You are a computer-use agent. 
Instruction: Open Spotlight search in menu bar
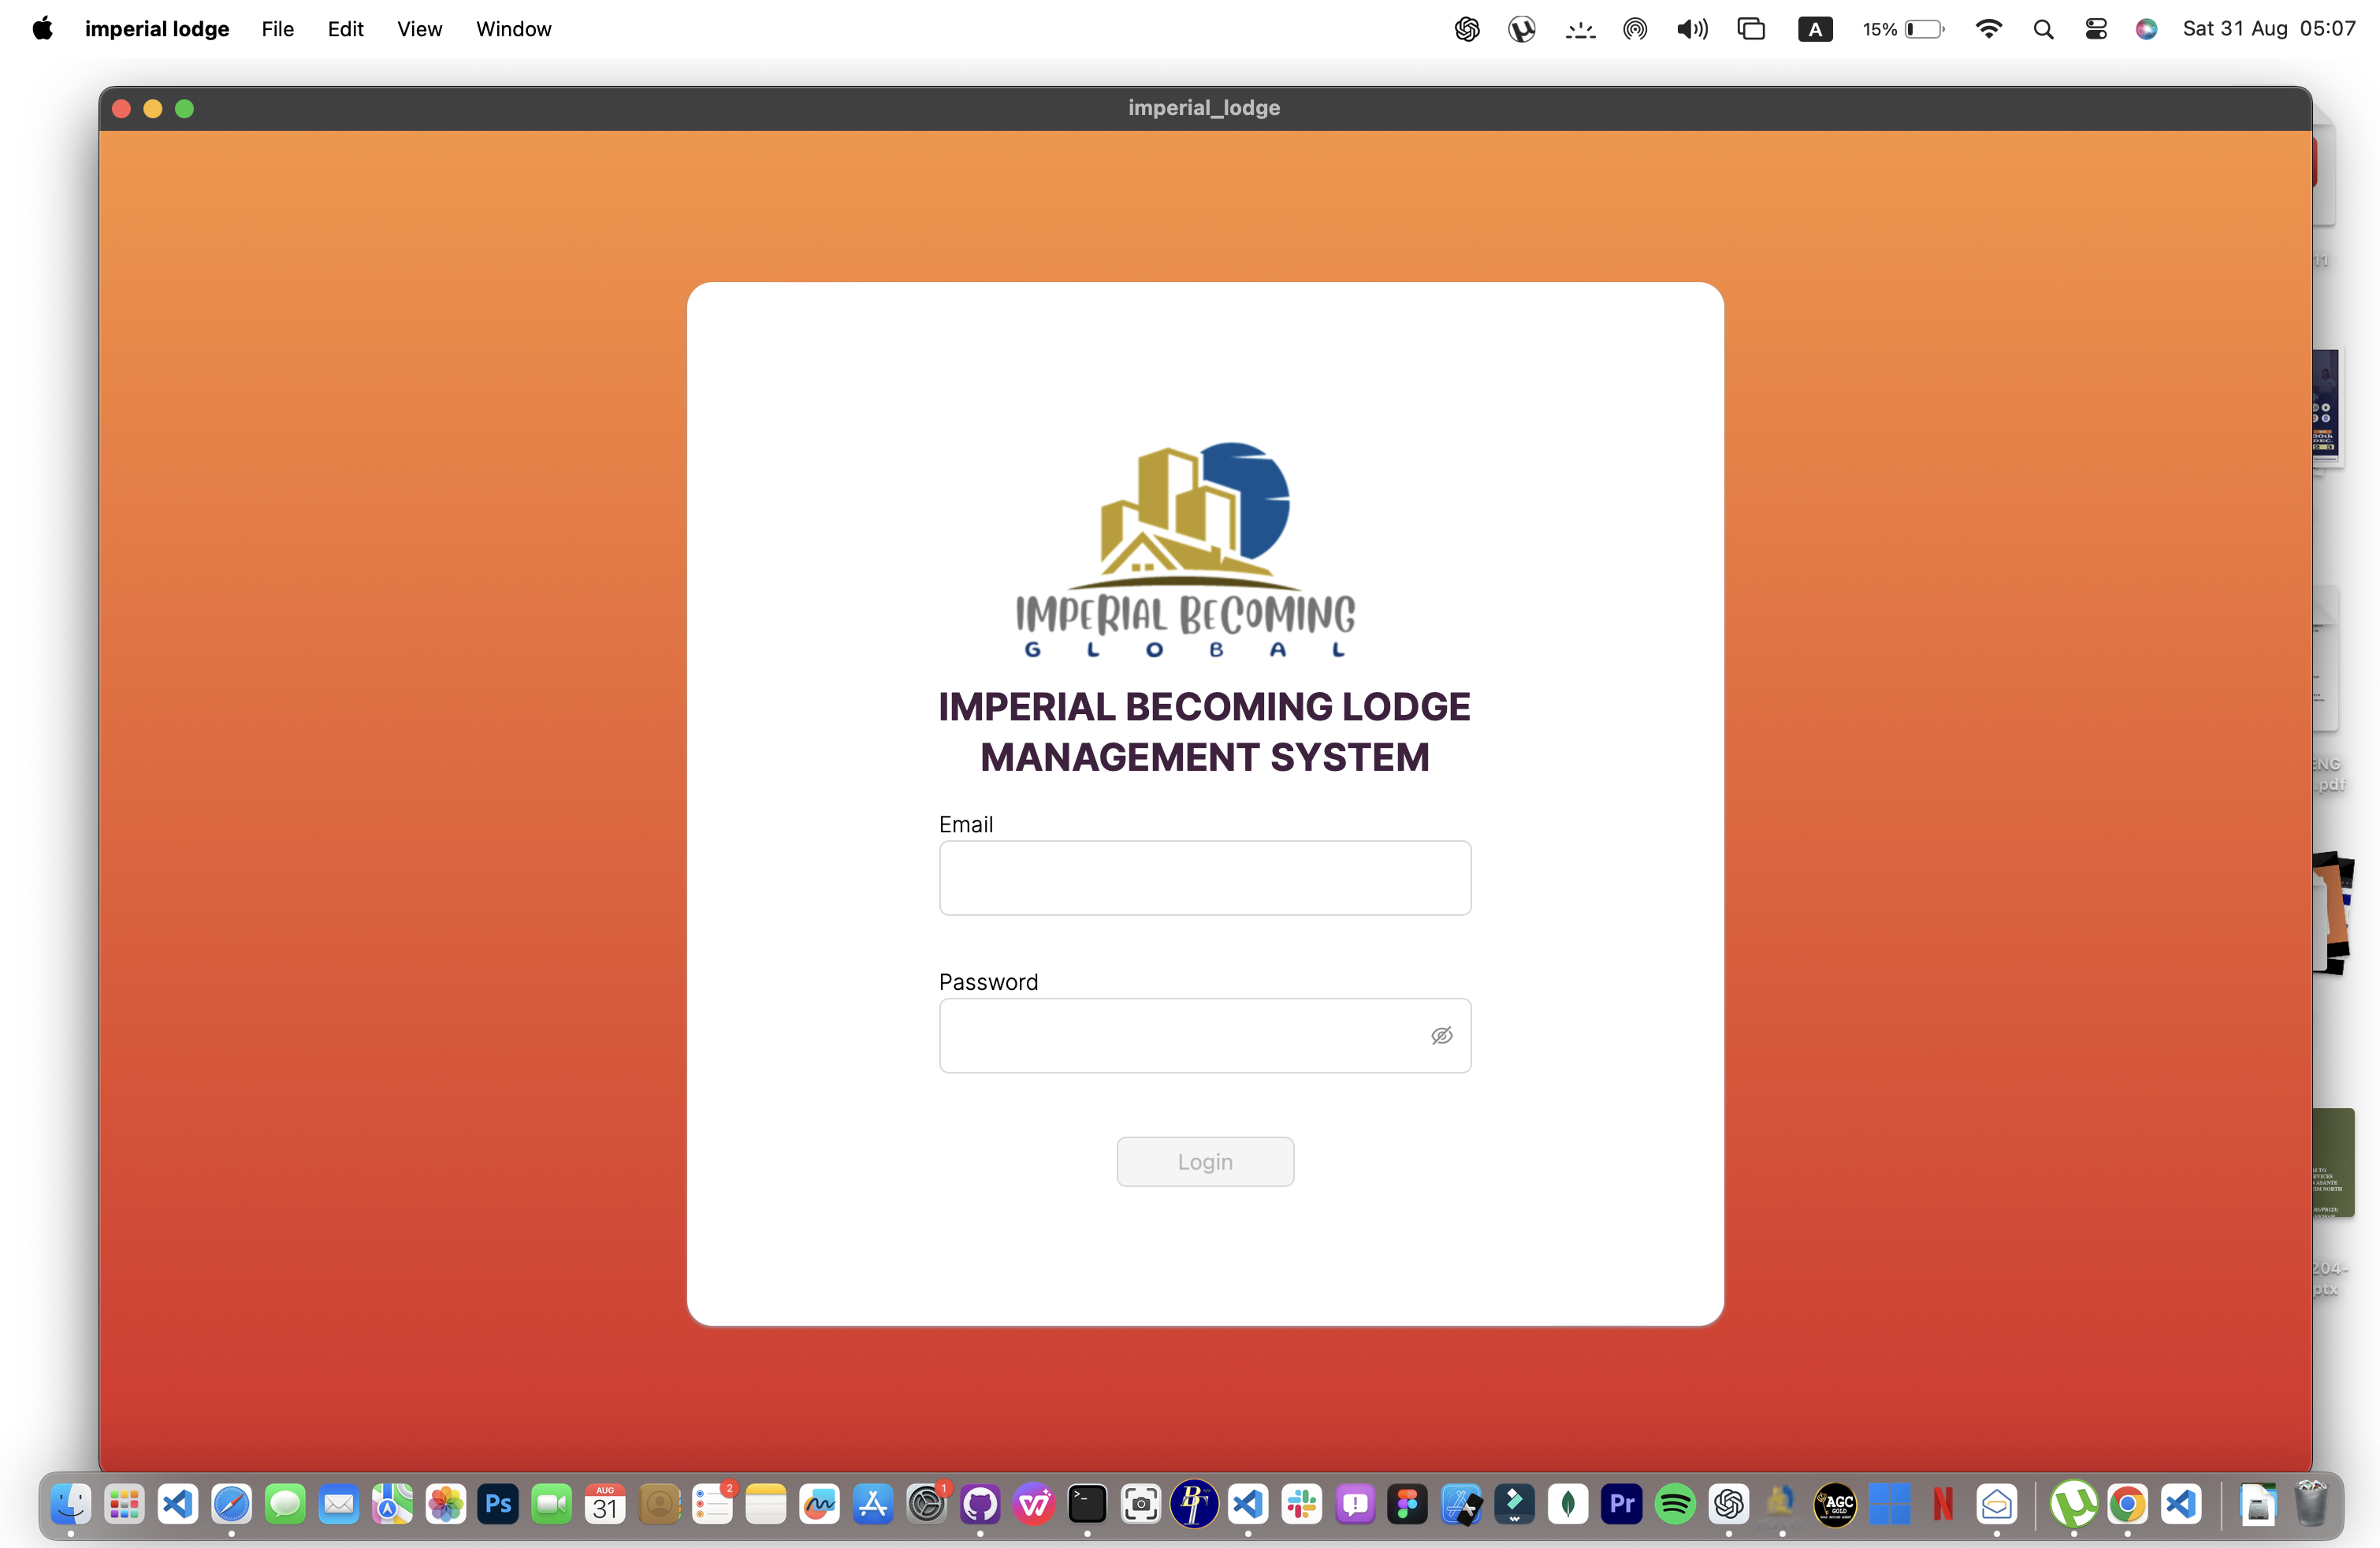[x=2043, y=29]
